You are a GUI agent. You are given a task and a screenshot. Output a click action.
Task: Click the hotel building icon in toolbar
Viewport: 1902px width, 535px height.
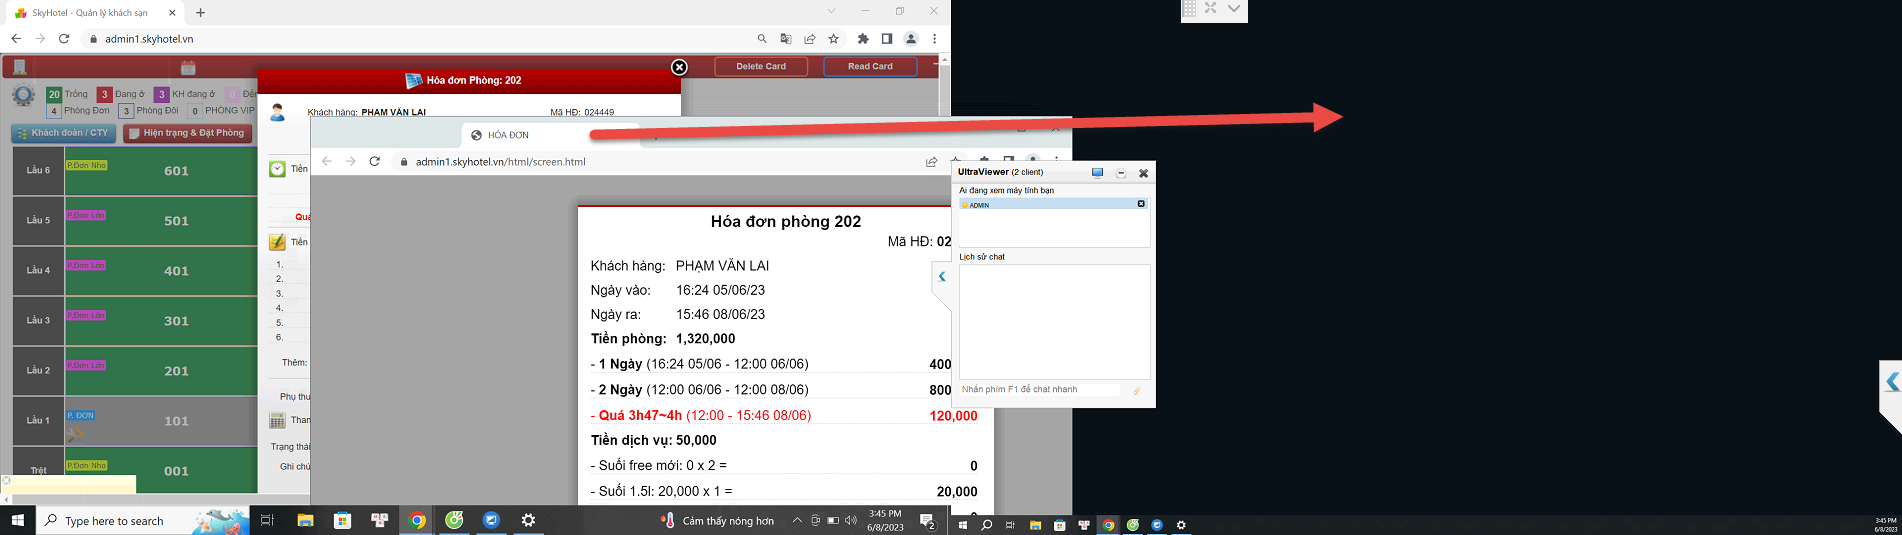click(19, 67)
